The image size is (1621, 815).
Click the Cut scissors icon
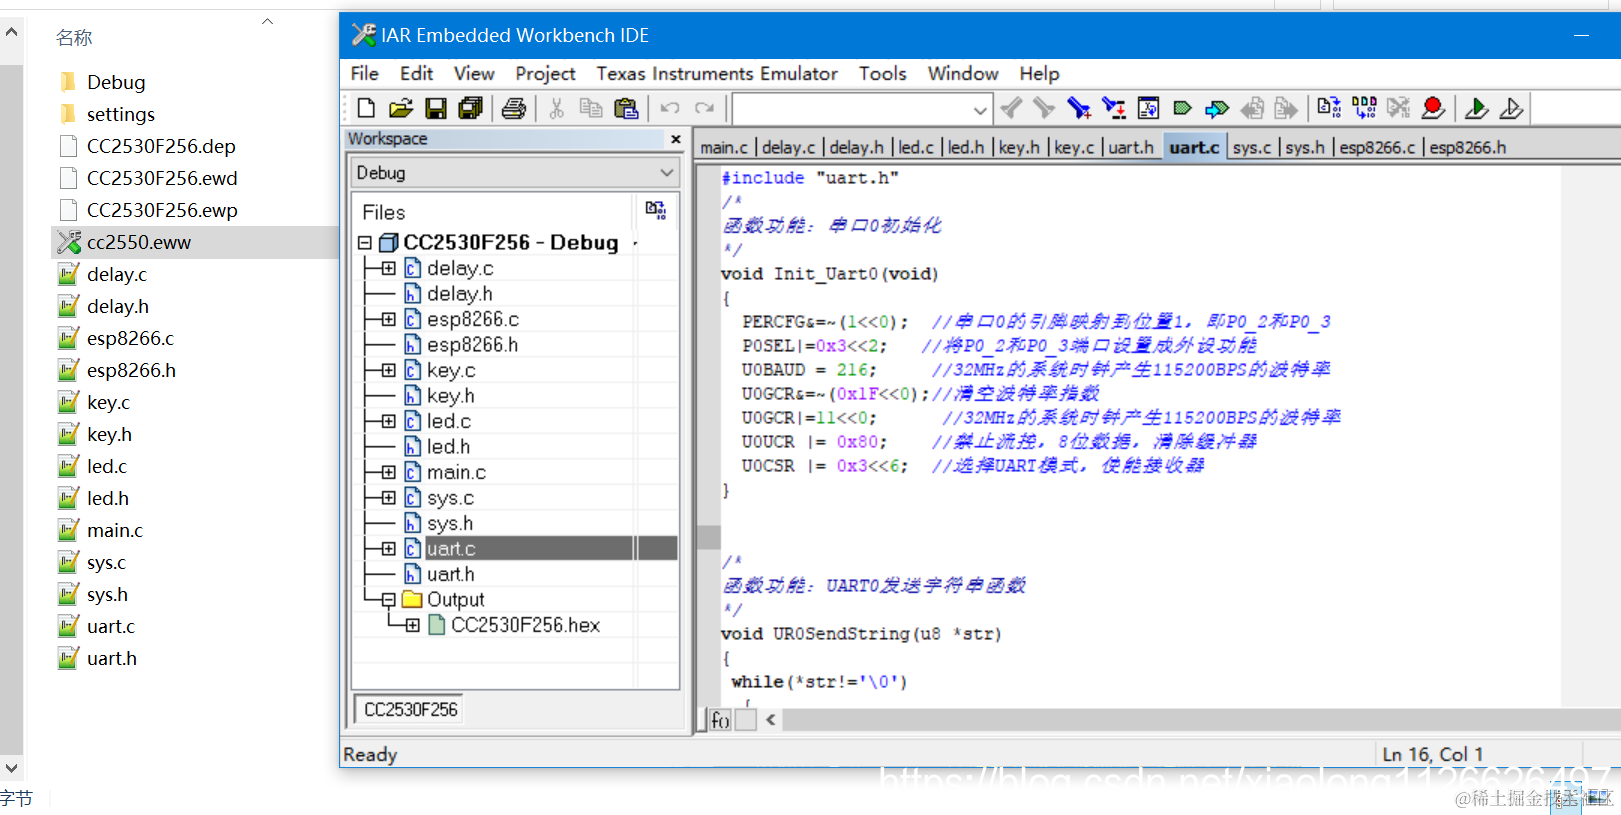tap(557, 108)
